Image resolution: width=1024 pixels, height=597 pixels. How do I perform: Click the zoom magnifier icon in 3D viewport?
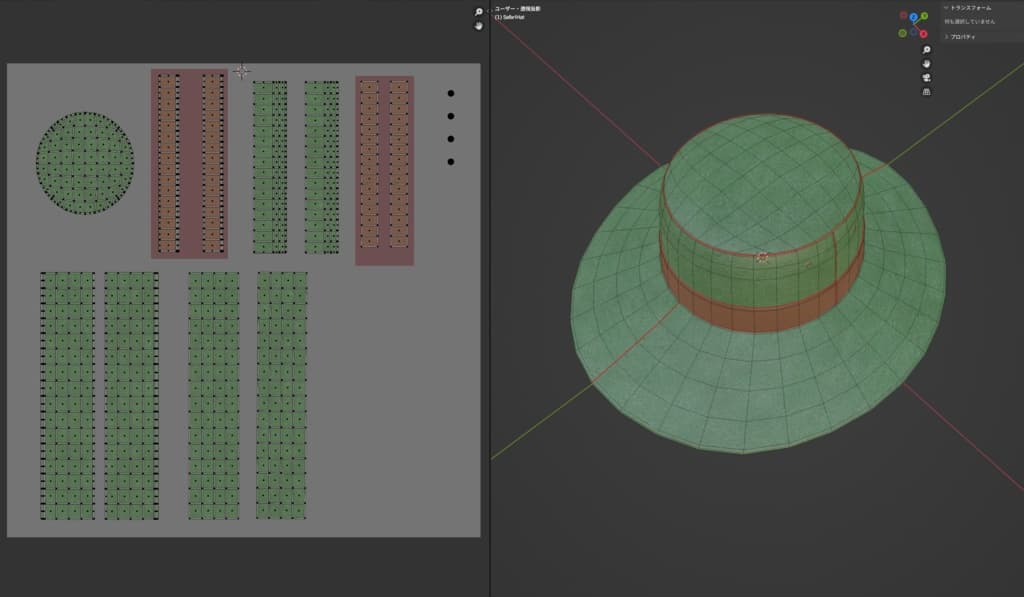click(x=926, y=50)
